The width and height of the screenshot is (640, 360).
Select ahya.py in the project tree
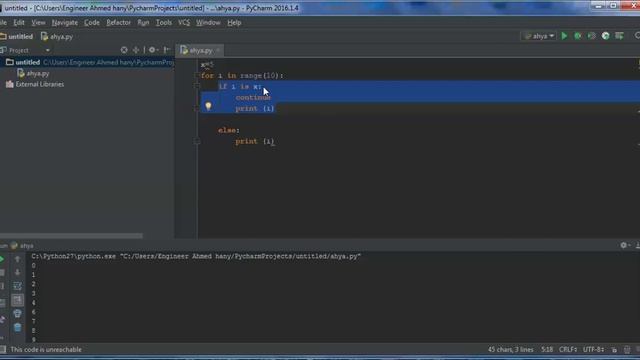coord(33,74)
